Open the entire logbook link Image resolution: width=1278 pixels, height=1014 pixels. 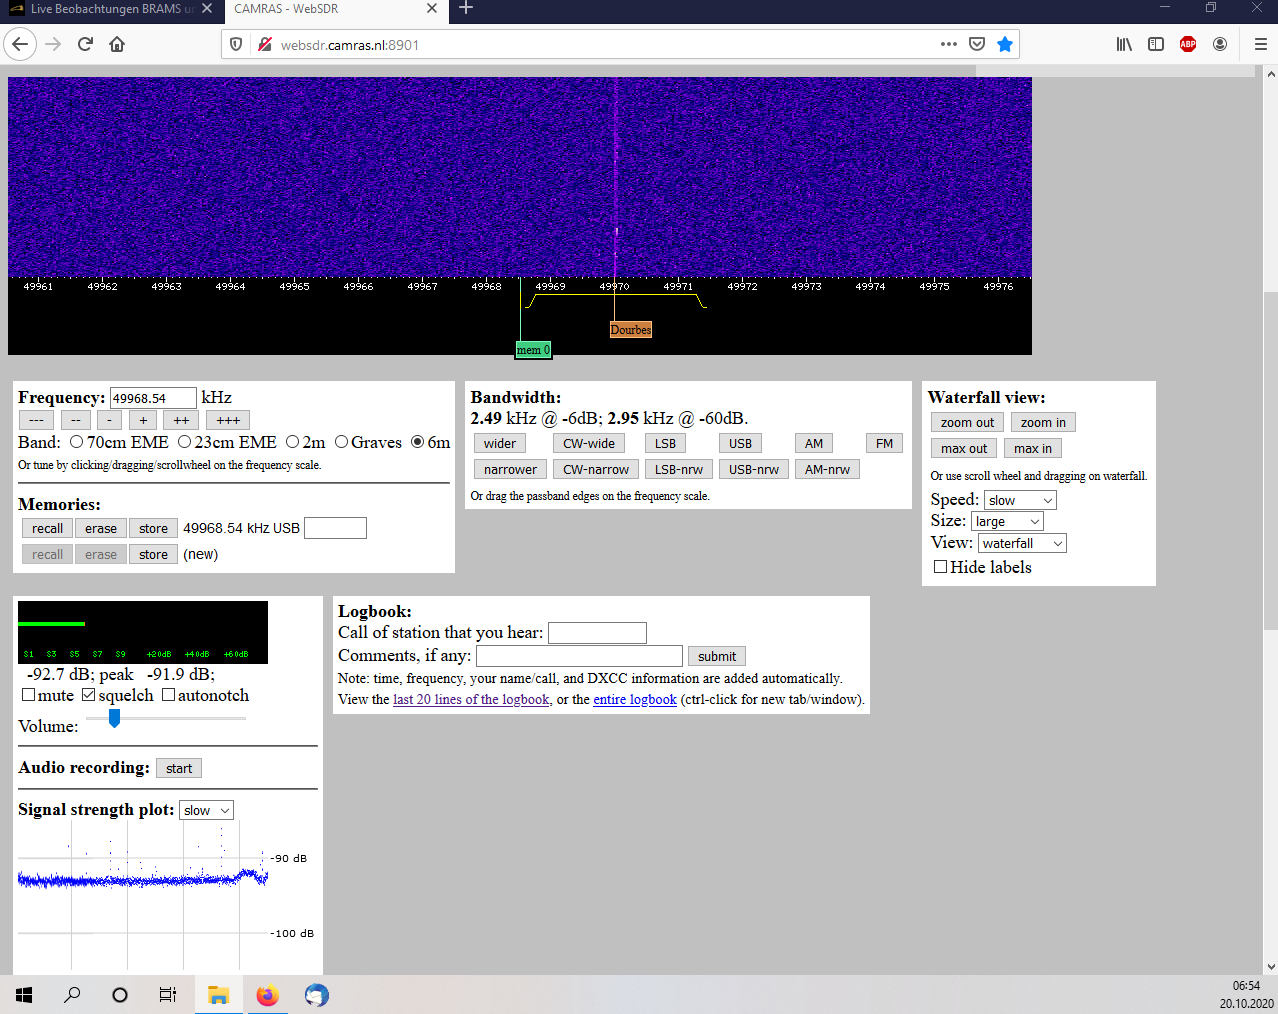point(635,699)
